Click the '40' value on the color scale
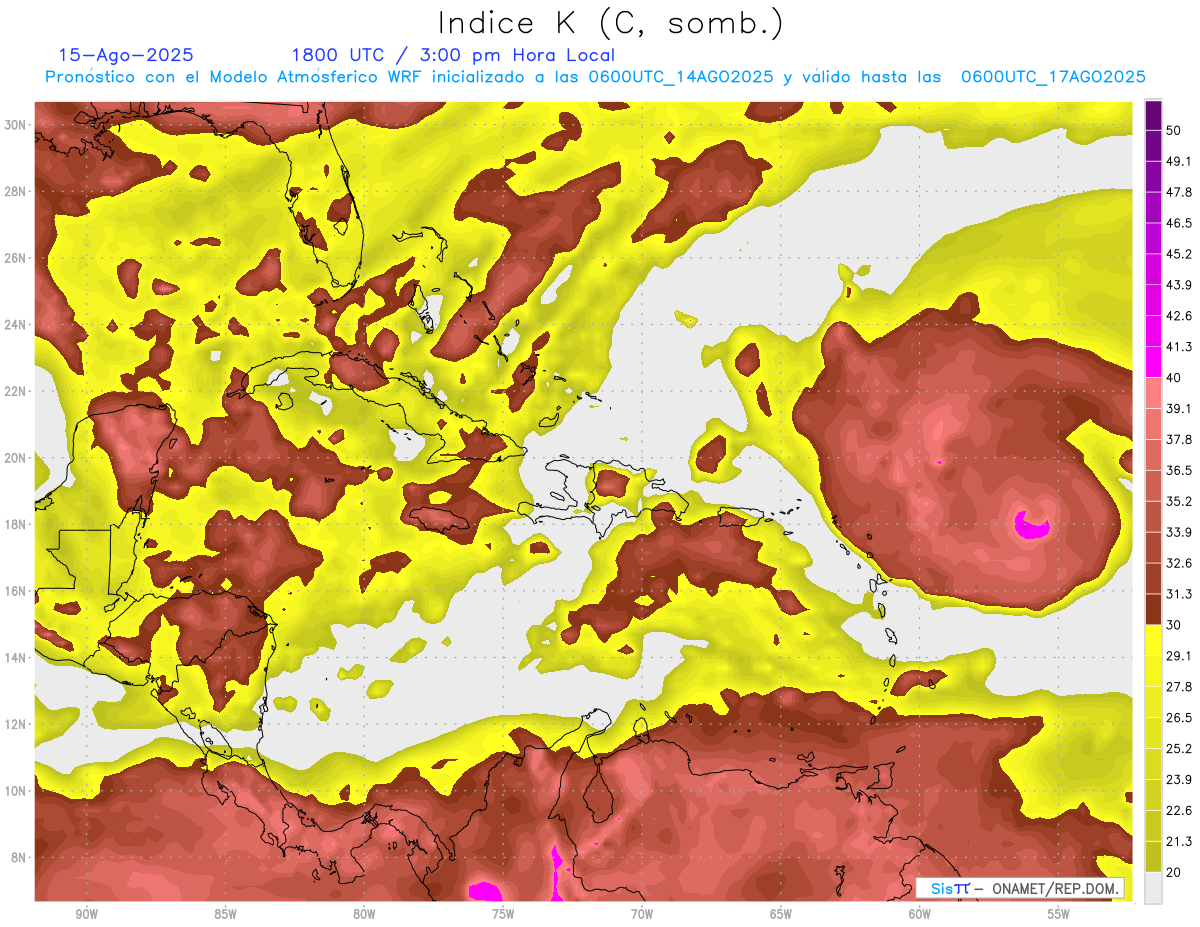1200x927 pixels. coord(1174,378)
